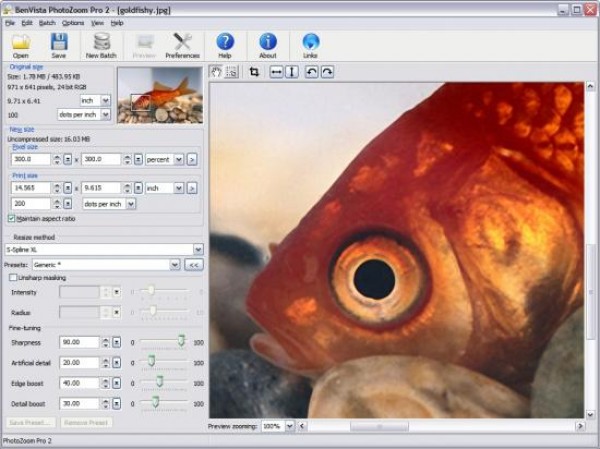Open Preferences from the toolbar
This screenshot has height=449, width=600.
click(x=182, y=42)
